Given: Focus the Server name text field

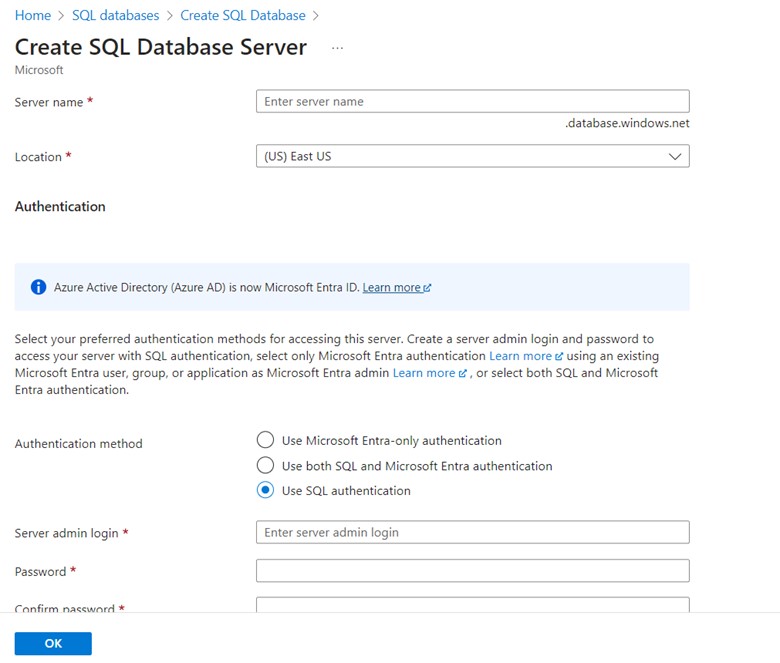Looking at the screenshot, I should [x=472, y=101].
